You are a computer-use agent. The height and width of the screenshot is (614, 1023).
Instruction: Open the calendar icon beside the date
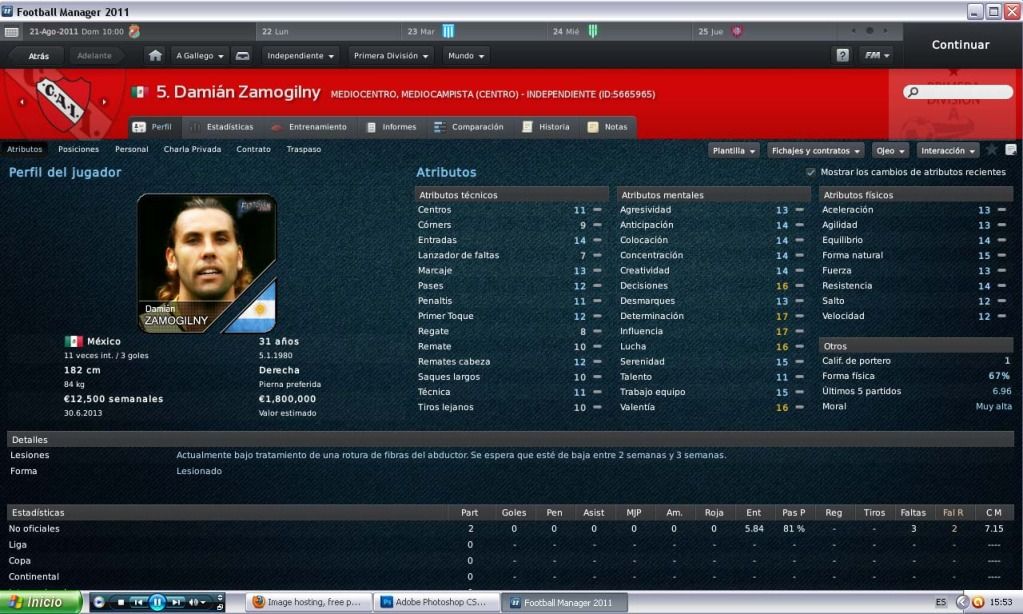11,31
